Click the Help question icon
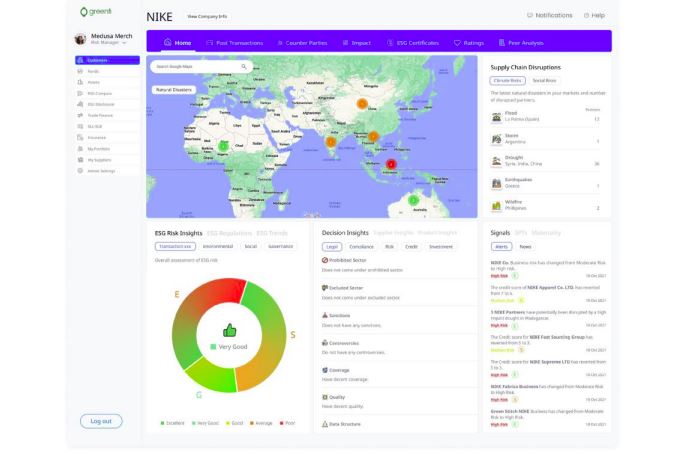Image resolution: width=677 pixels, height=452 pixels. click(x=586, y=15)
